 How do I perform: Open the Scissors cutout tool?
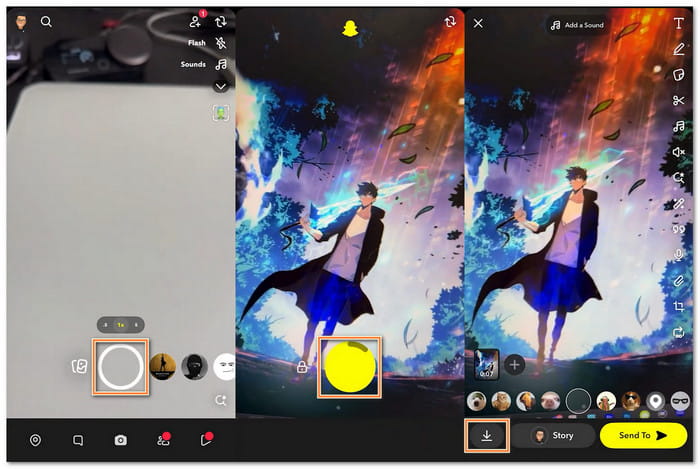pos(679,100)
